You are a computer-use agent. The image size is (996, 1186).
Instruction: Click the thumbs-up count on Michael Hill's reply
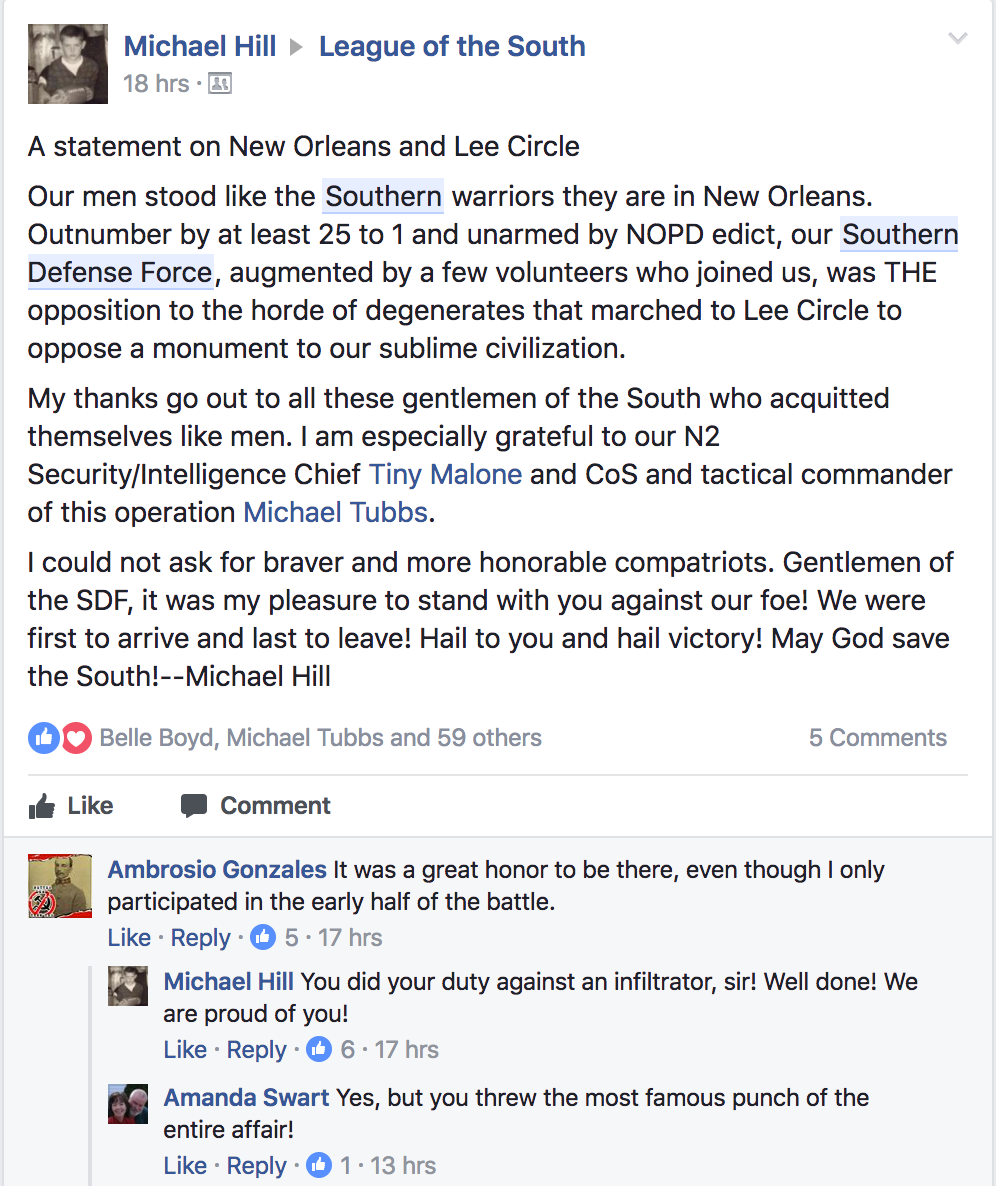[319, 1049]
